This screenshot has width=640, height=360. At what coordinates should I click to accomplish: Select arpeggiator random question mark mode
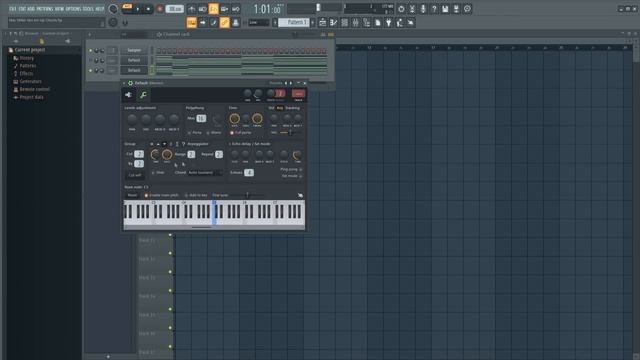183,144
